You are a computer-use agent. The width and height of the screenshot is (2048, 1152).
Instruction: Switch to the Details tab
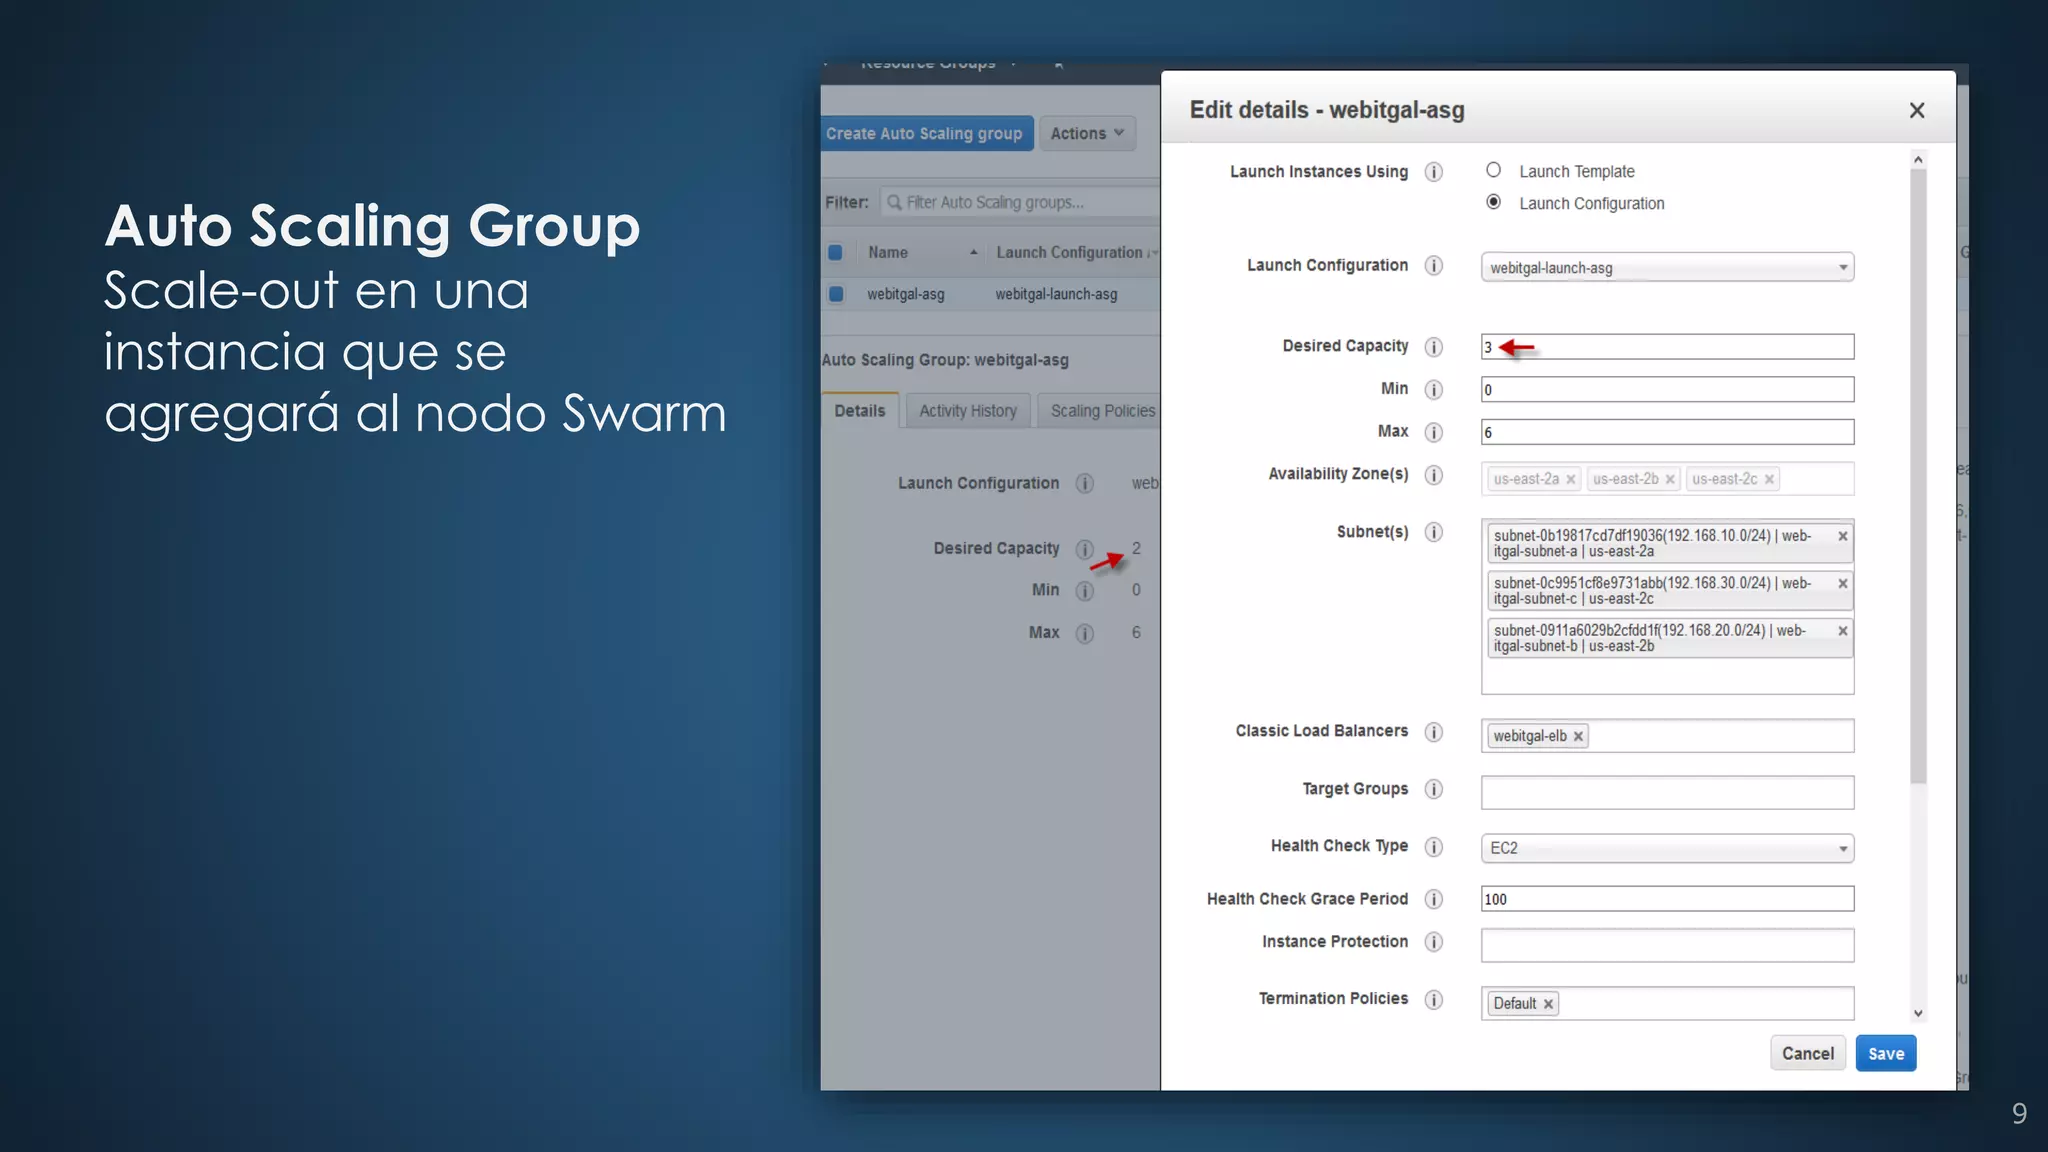click(x=860, y=411)
